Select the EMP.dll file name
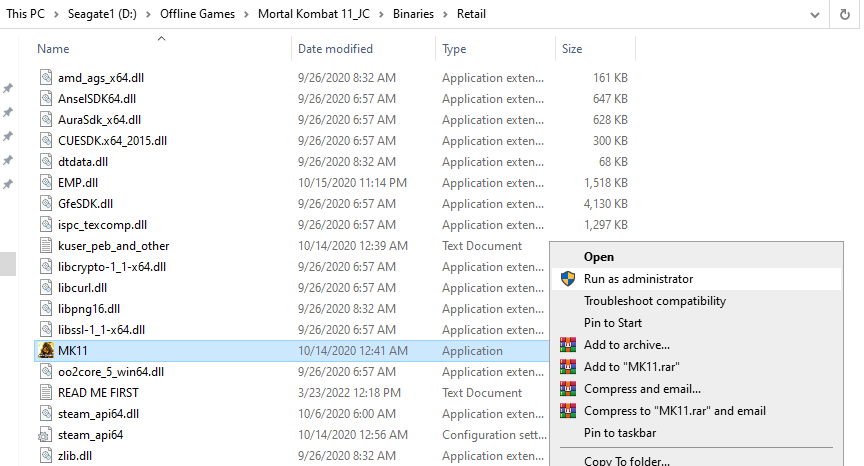The height and width of the screenshot is (466, 864). 78,183
